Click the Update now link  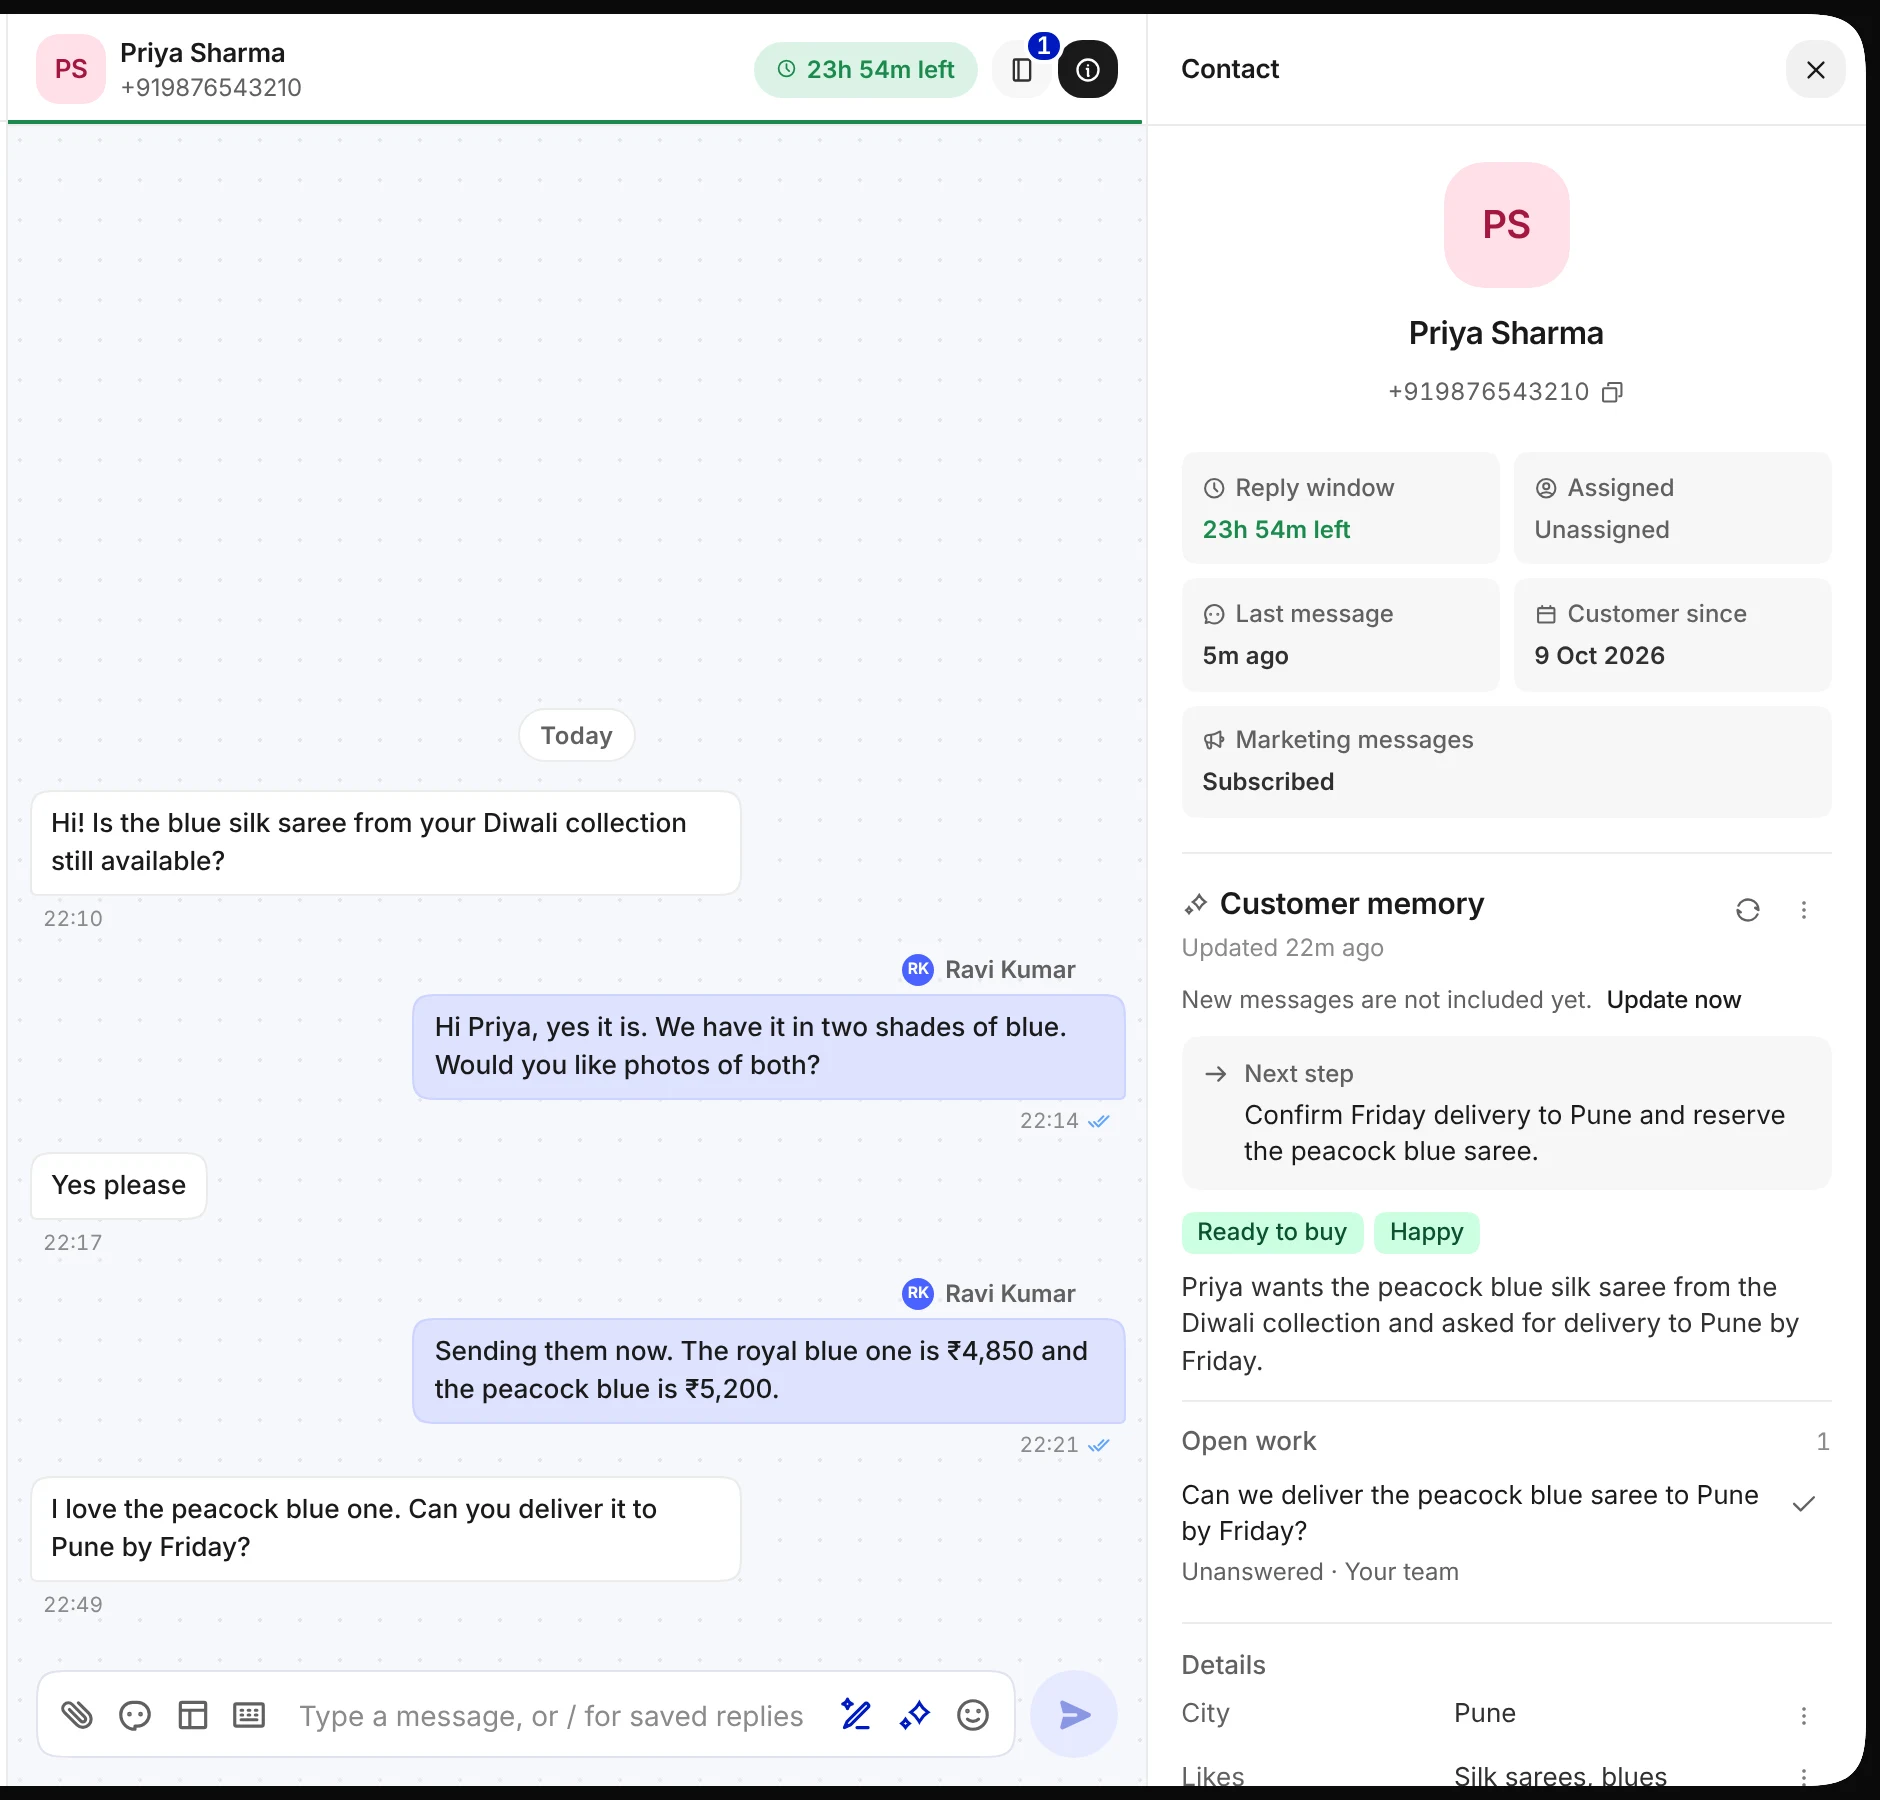pyautogui.click(x=1673, y=1000)
